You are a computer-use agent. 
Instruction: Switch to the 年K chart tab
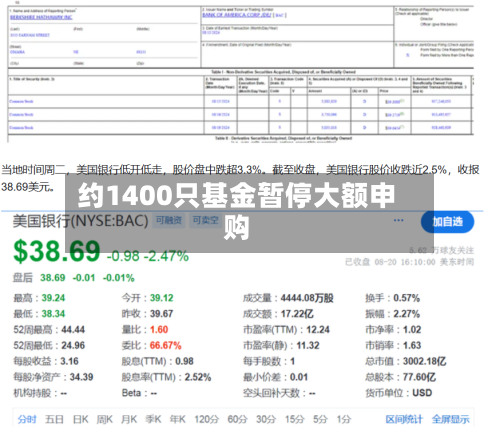pyautogui.click(x=177, y=419)
